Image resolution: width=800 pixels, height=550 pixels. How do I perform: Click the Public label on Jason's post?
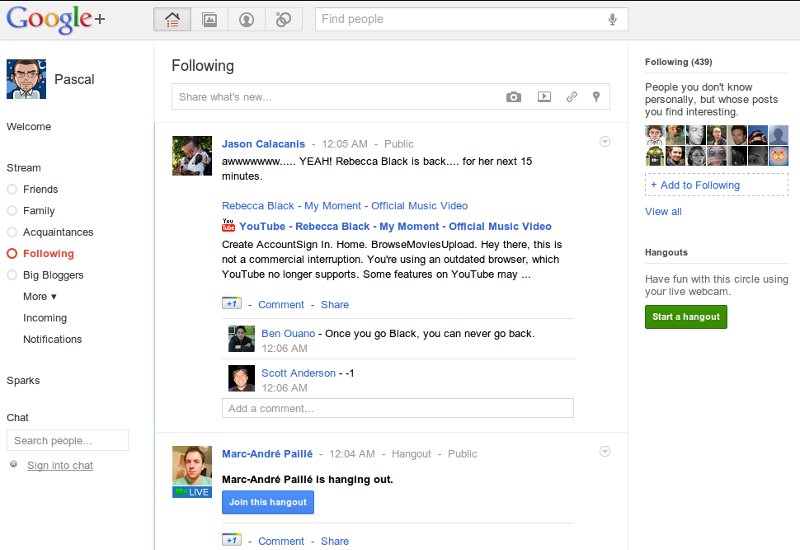[398, 144]
